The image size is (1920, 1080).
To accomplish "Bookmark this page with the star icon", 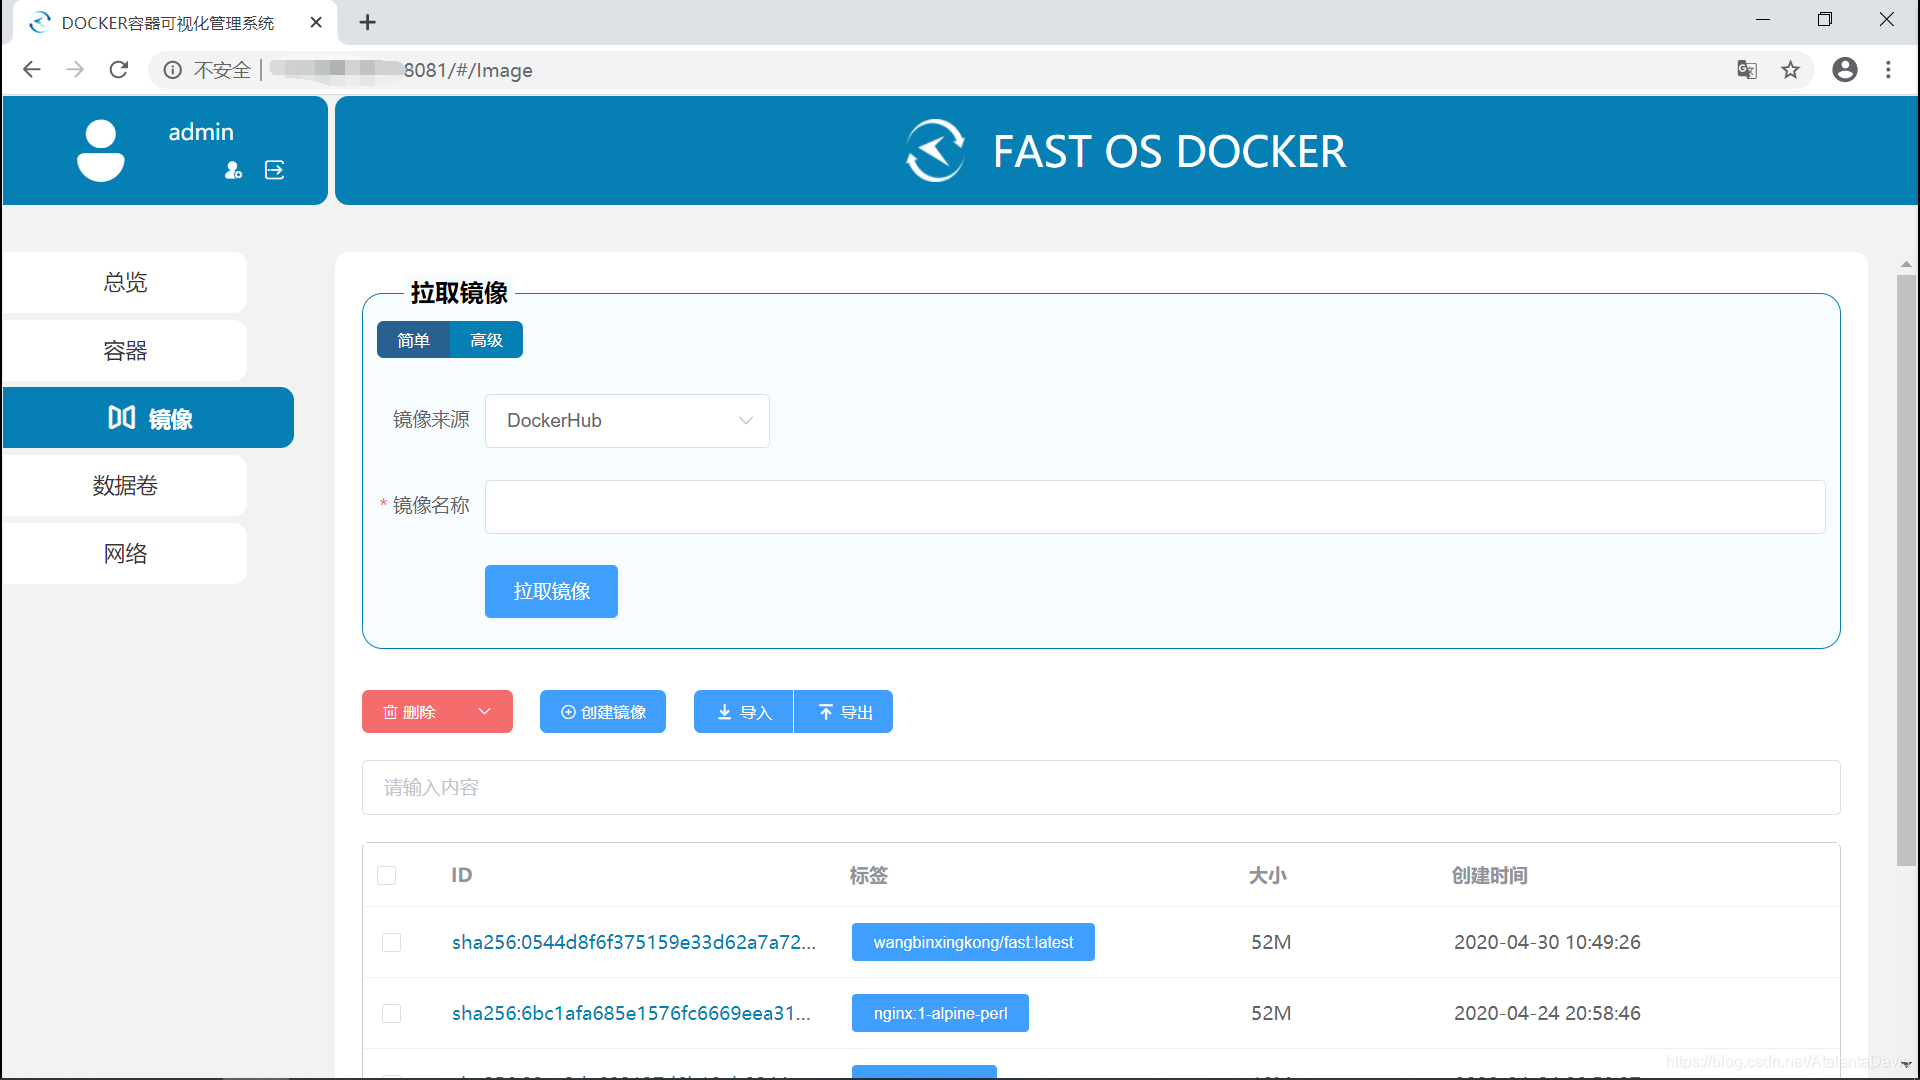I will coord(1791,70).
